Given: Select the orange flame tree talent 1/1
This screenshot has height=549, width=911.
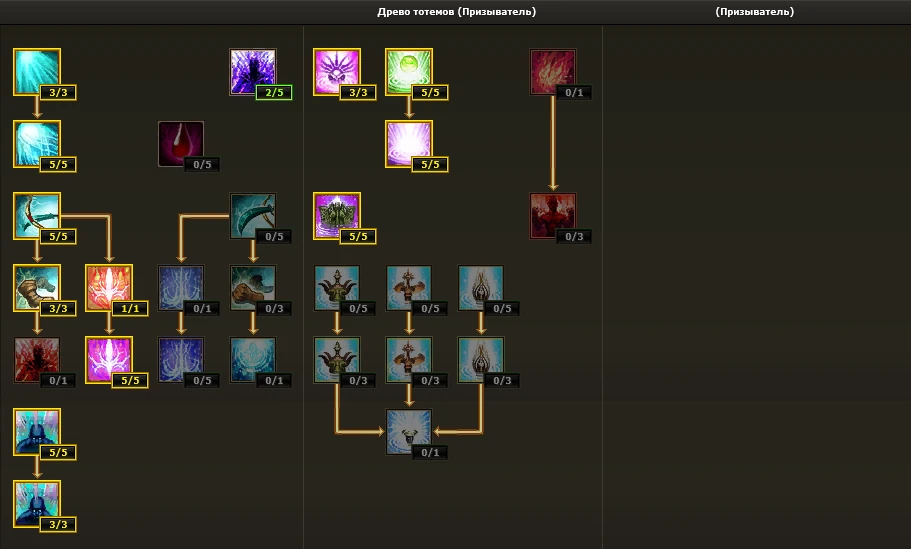Looking at the screenshot, I should pos(109,288).
